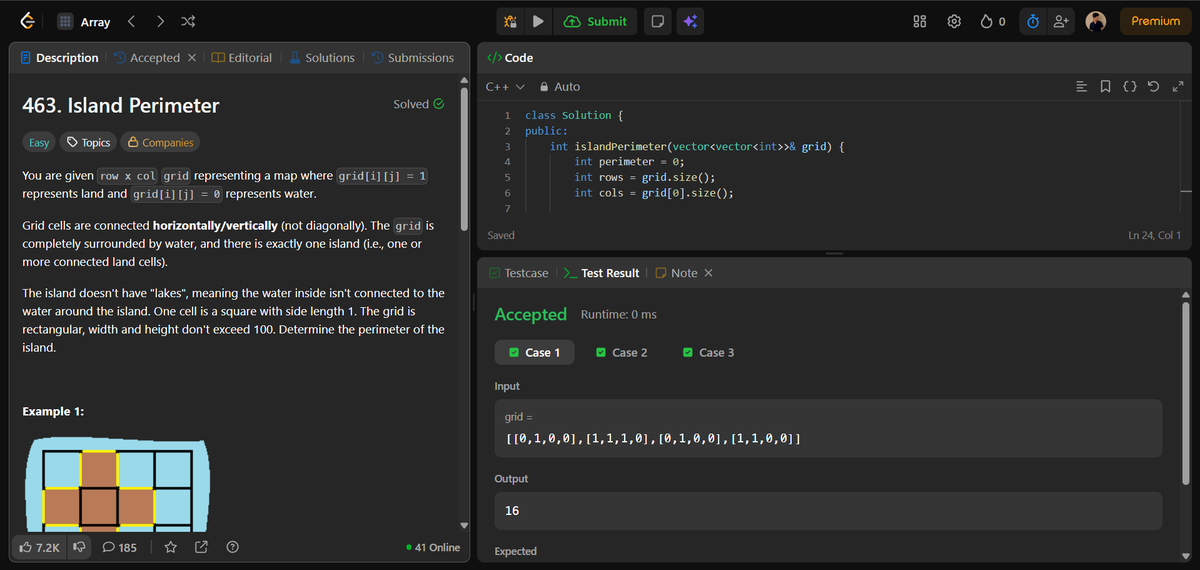
Task: Click the 41 Online indicator
Action: tap(434, 547)
